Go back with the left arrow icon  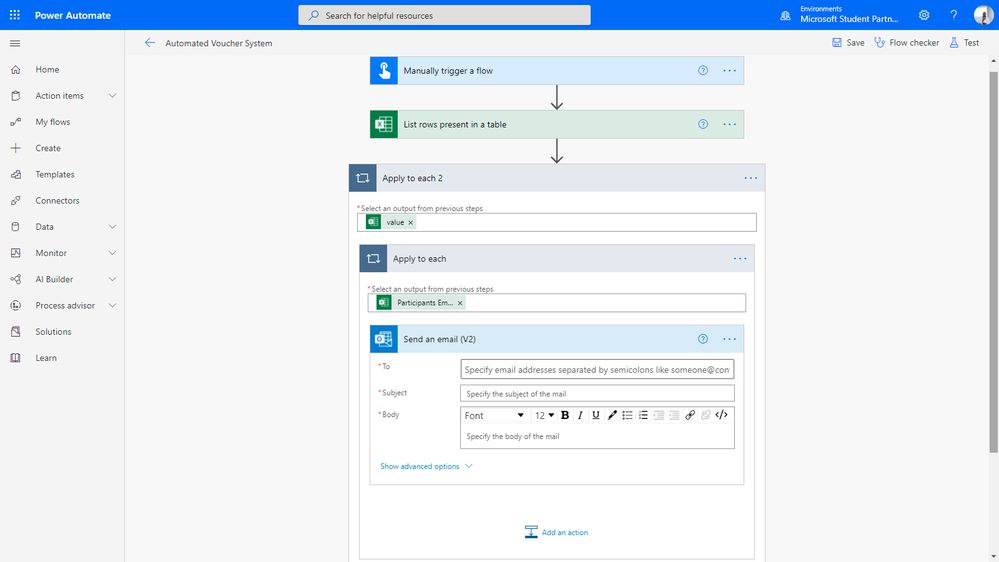coord(150,43)
